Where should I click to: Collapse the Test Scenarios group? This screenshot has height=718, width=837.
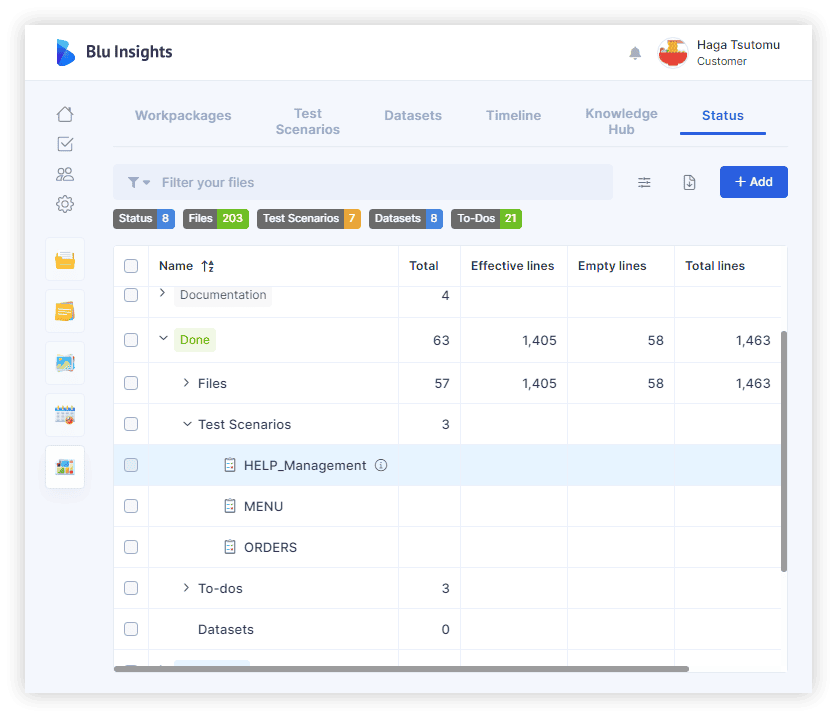[x=187, y=424]
